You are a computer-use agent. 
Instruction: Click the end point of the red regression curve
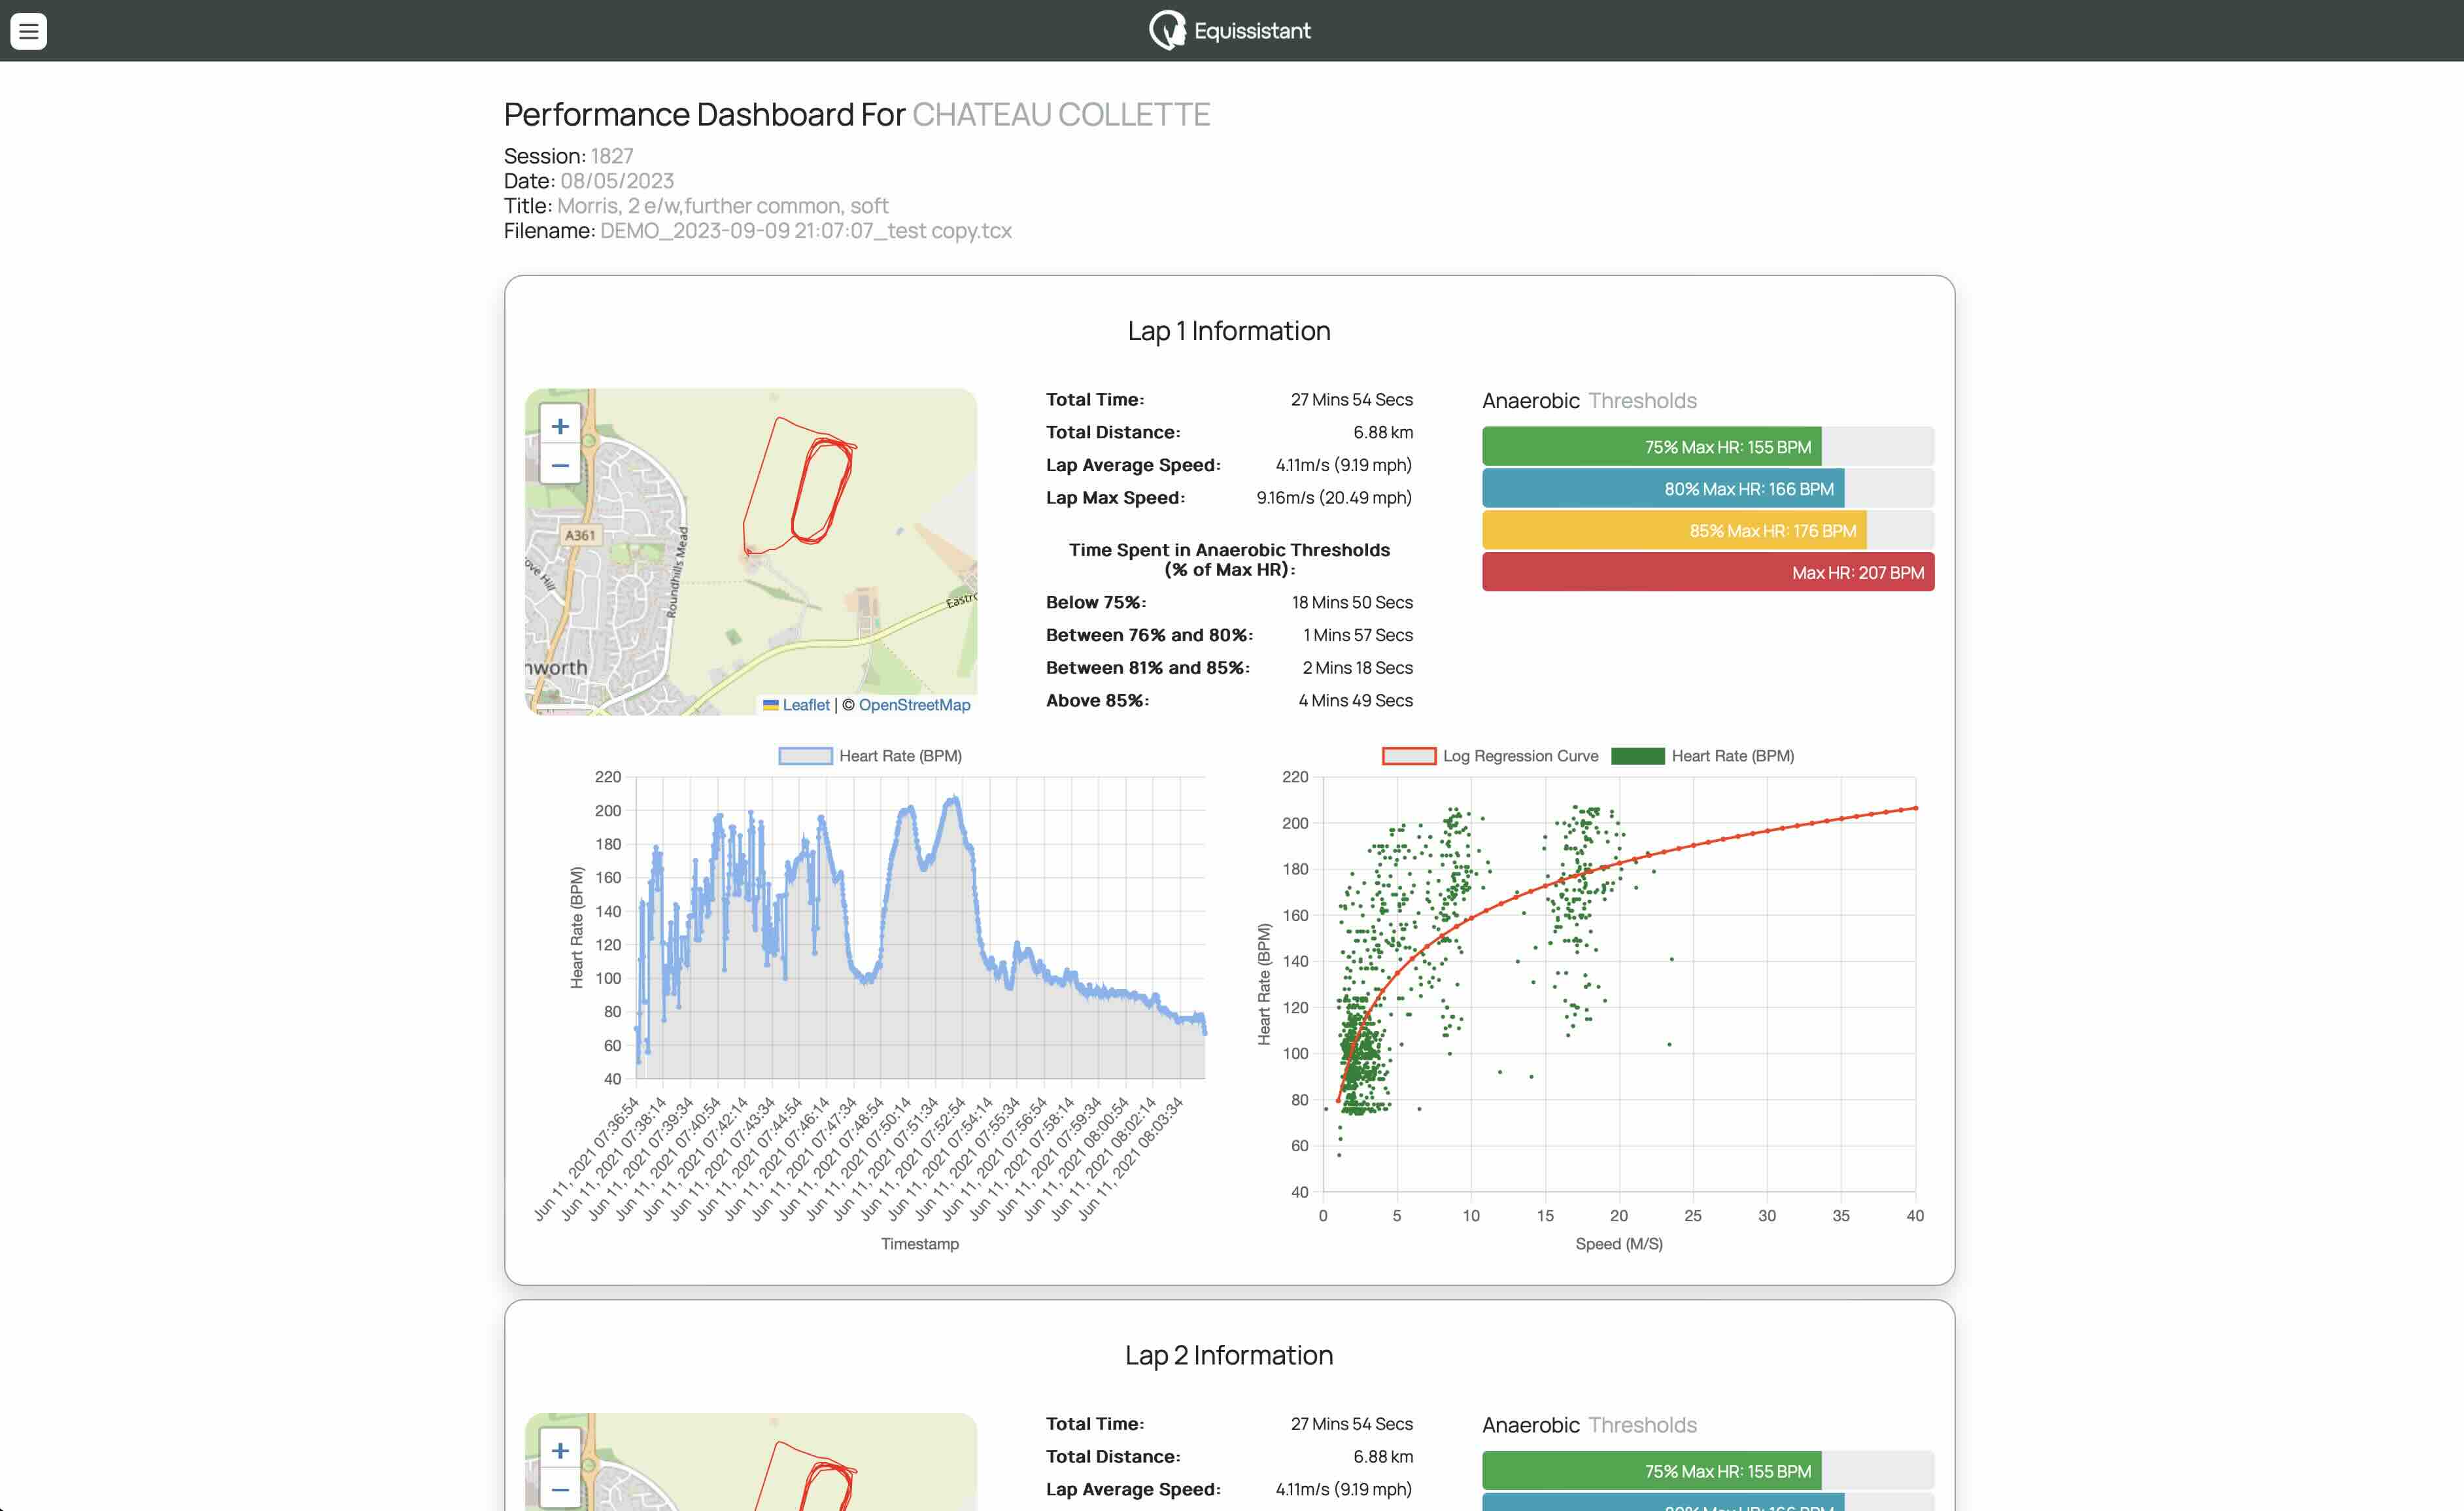(x=1915, y=807)
